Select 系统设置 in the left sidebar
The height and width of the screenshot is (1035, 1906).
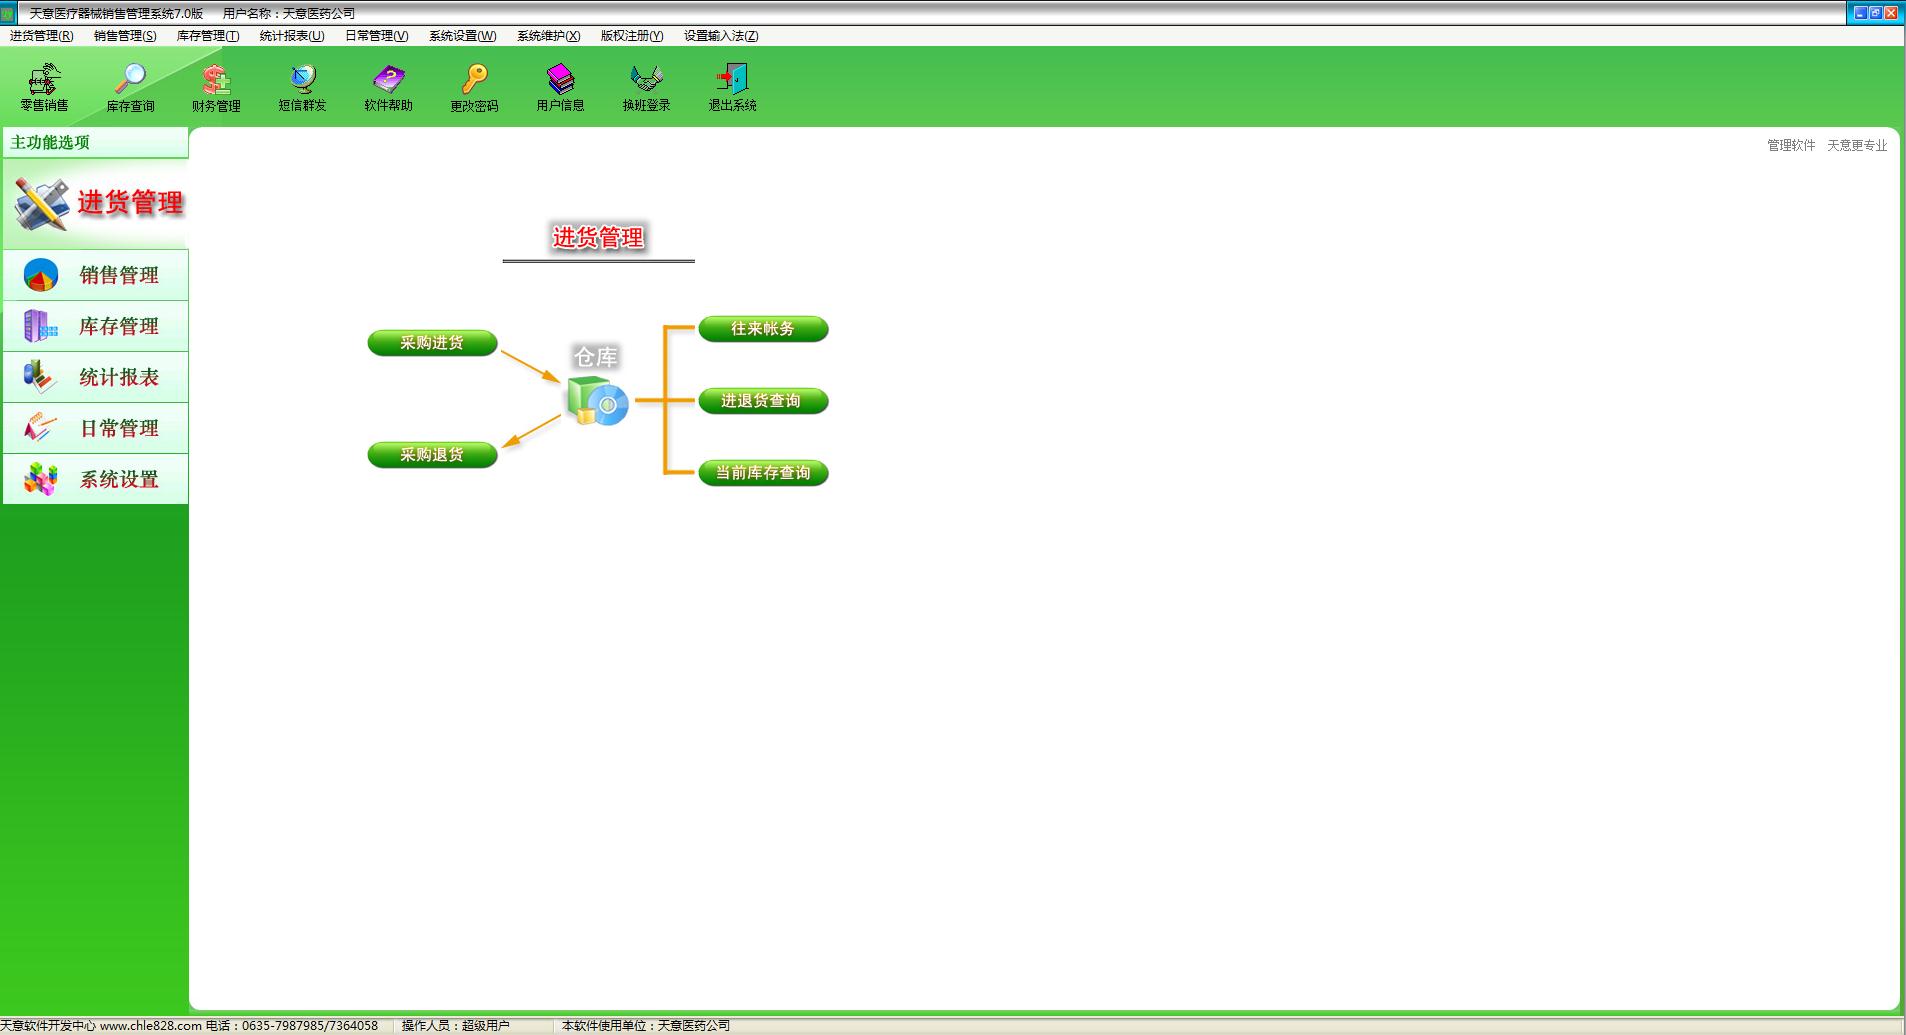tap(96, 479)
